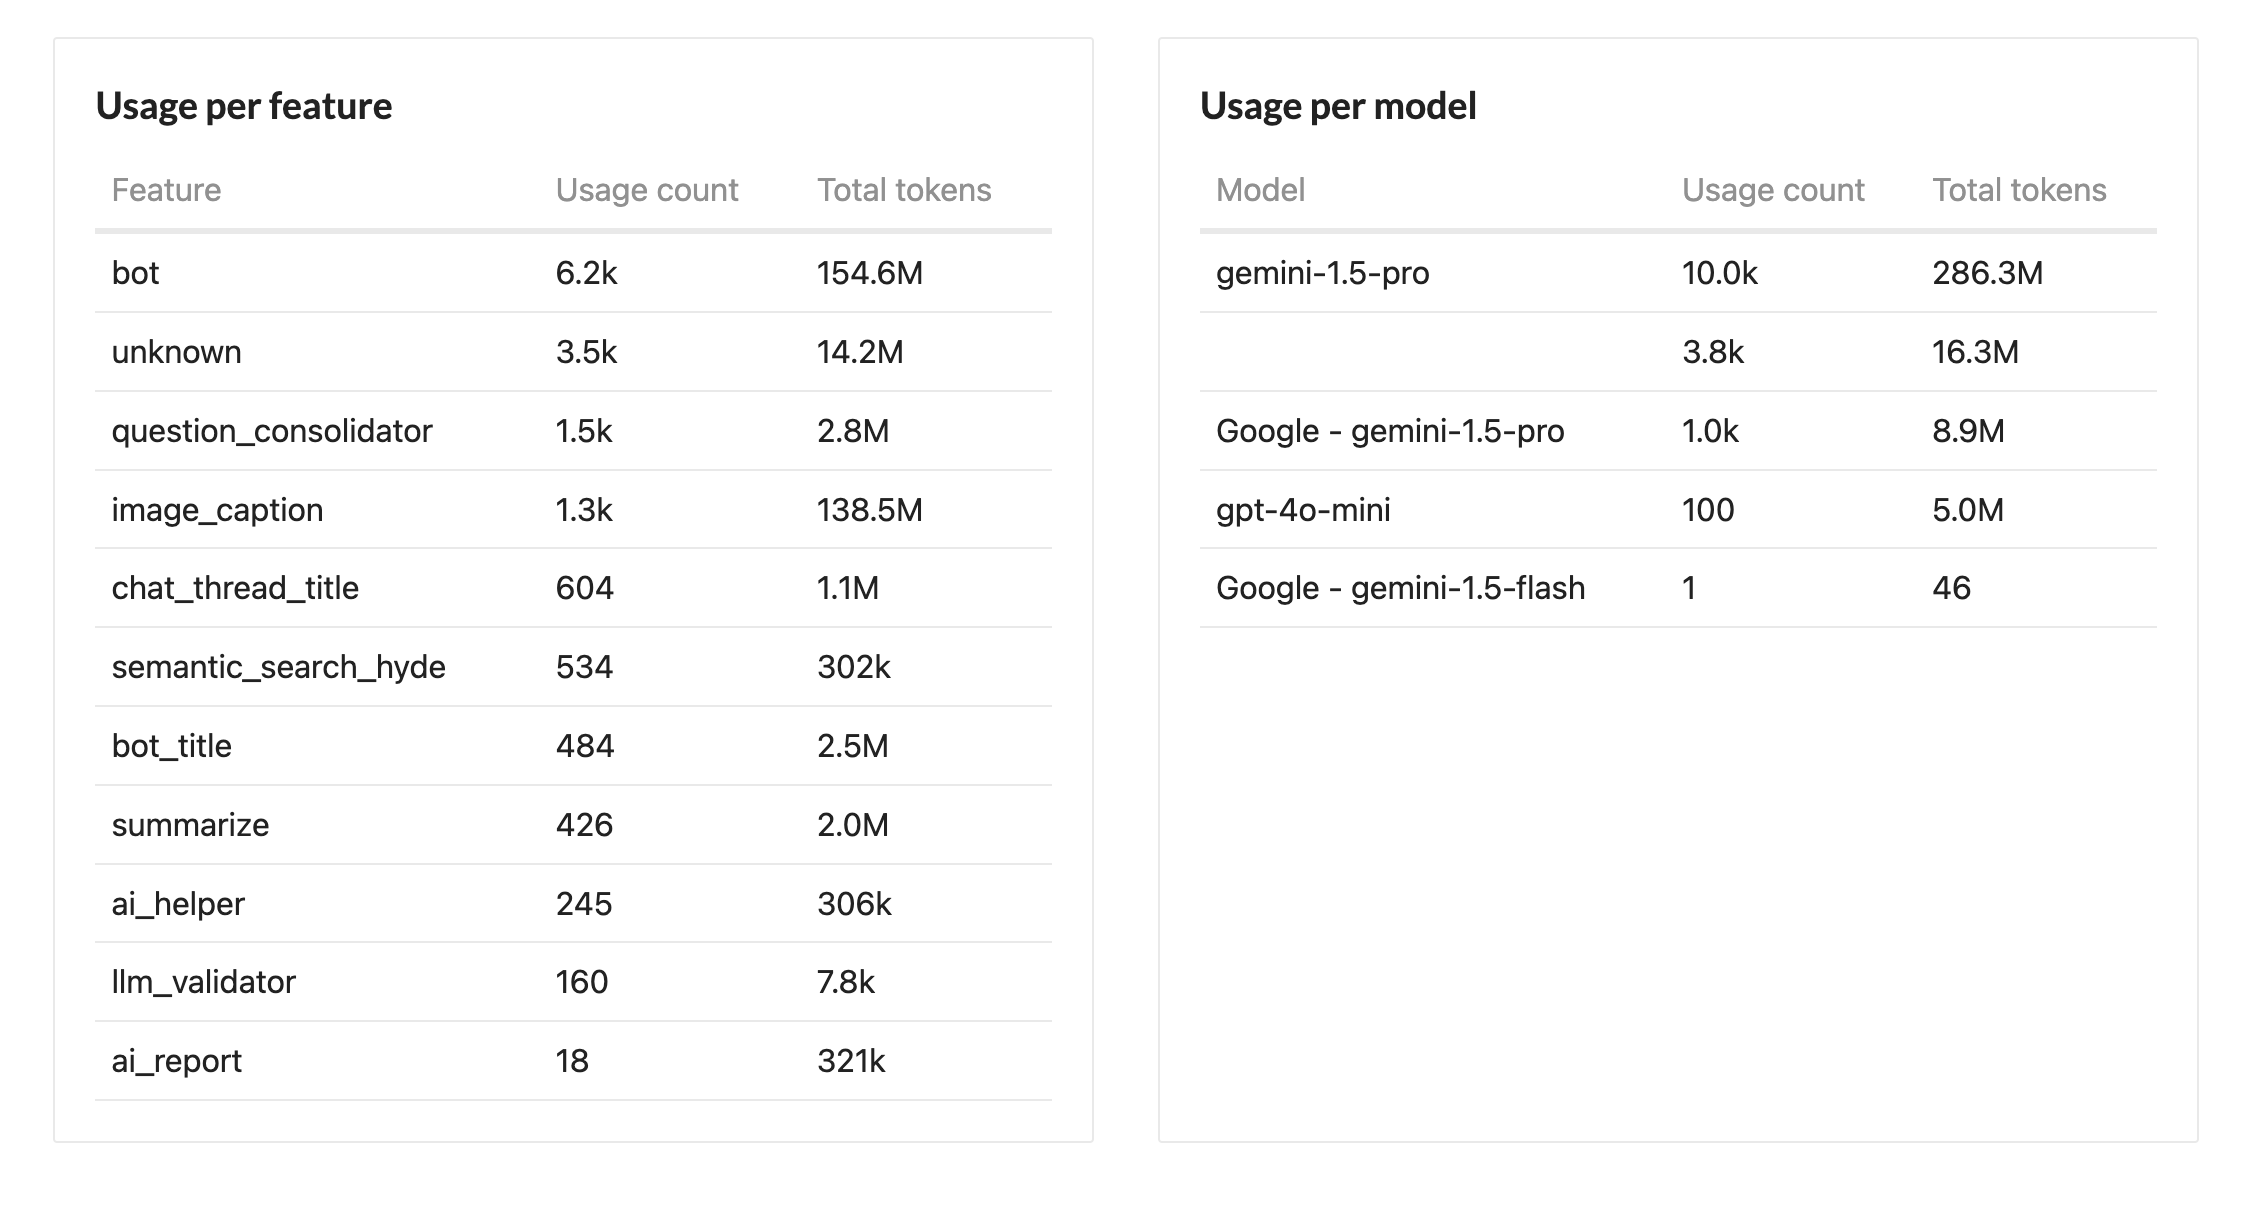Click the 286.3M total tokens value
Image resolution: width=2242 pixels, height=1208 pixels.
pos(1987,273)
